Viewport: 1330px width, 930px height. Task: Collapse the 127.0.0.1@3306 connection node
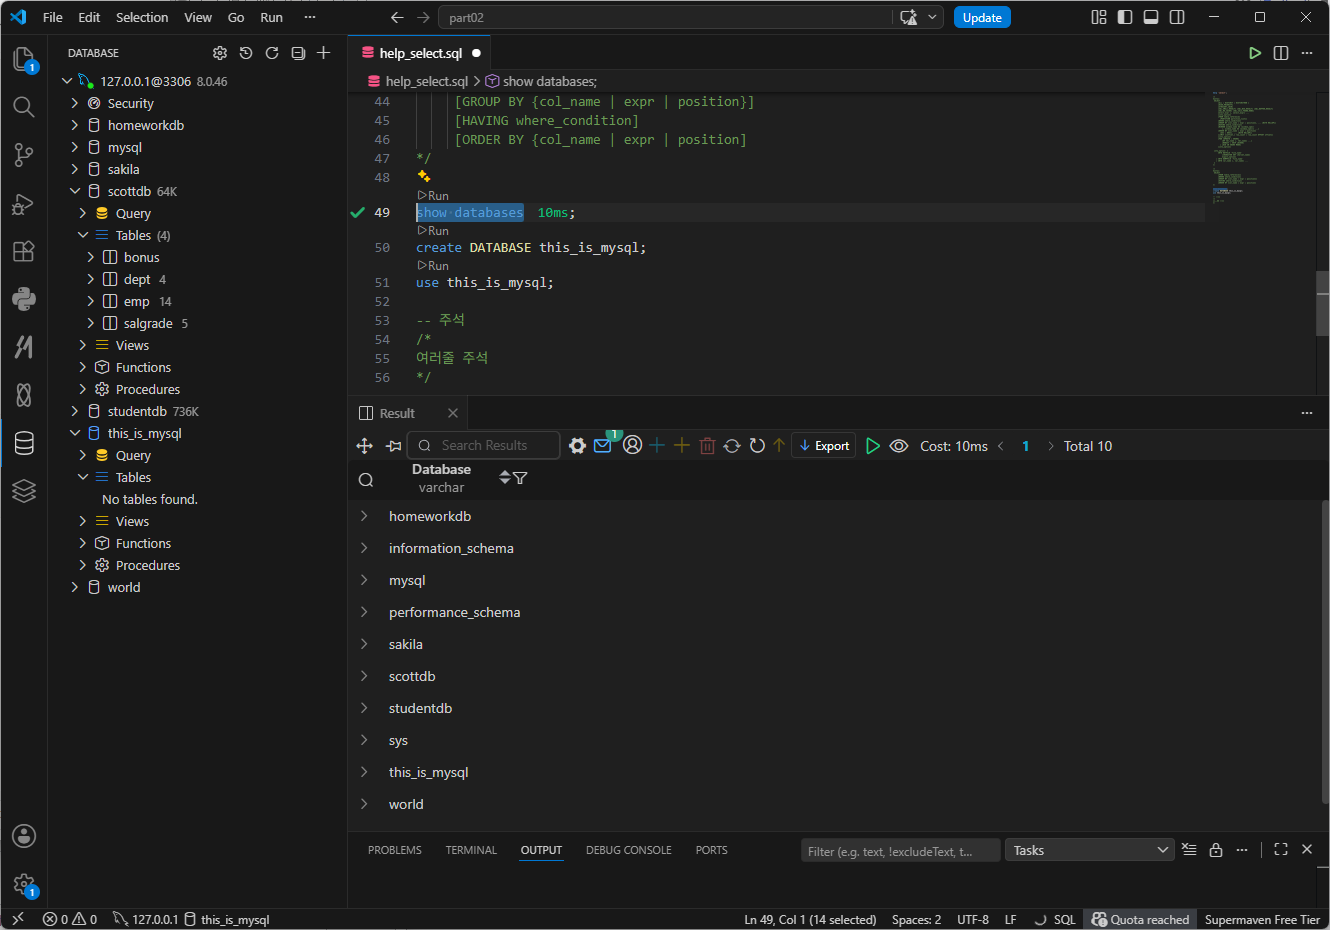click(x=67, y=81)
